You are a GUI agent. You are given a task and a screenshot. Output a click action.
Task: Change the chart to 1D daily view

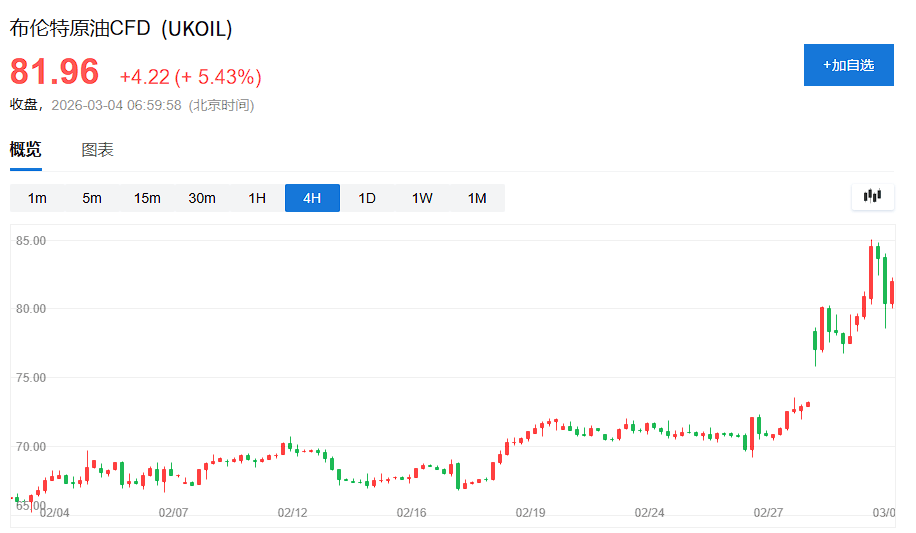[x=367, y=198]
